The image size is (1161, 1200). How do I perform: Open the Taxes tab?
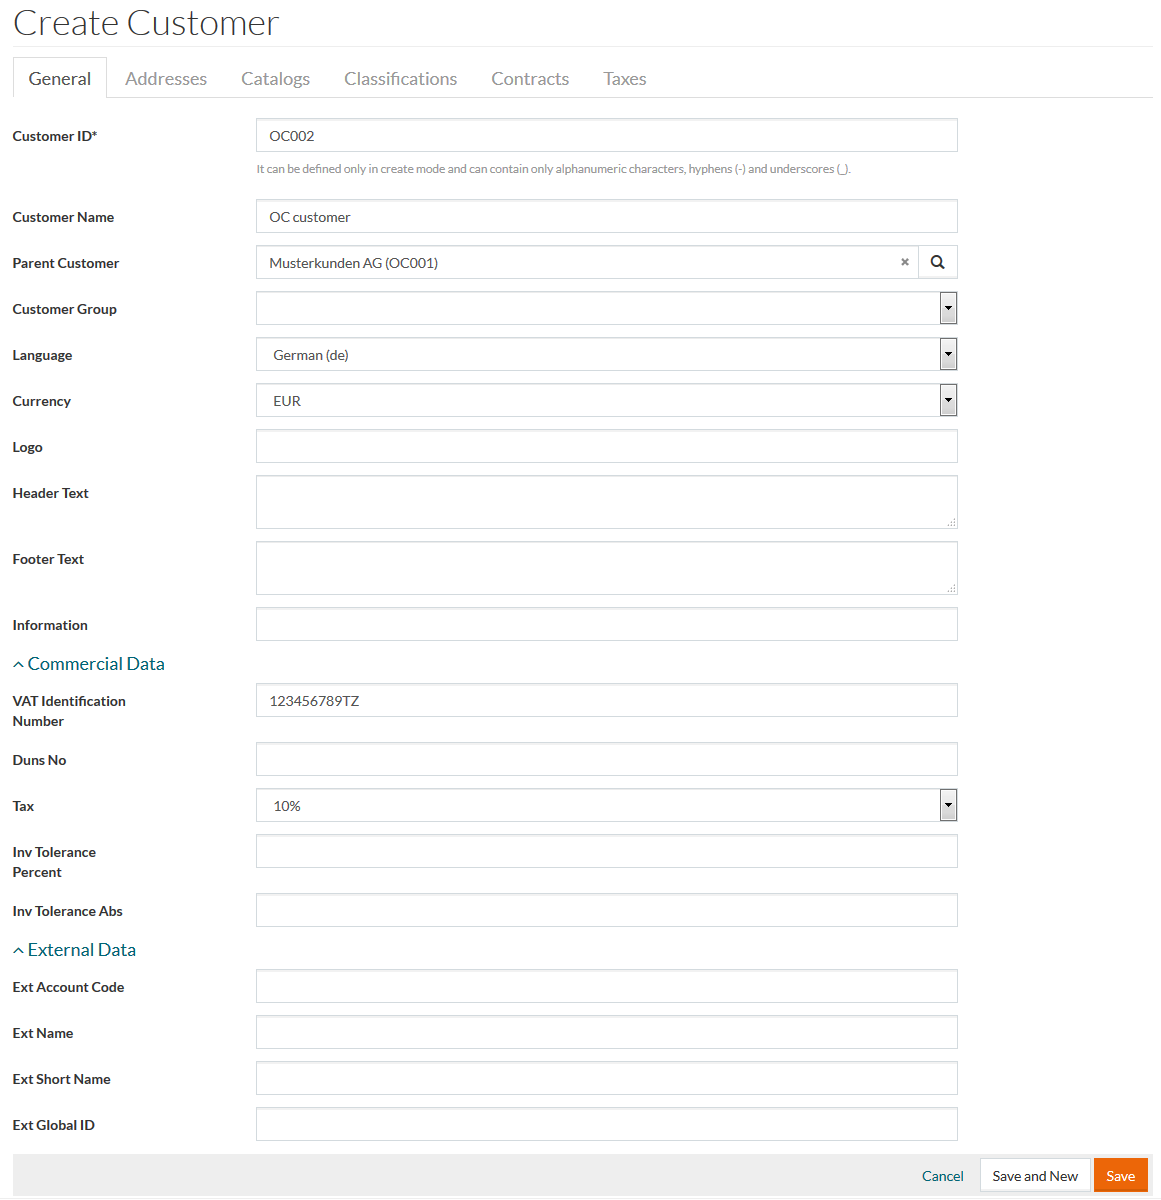click(x=624, y=79)
